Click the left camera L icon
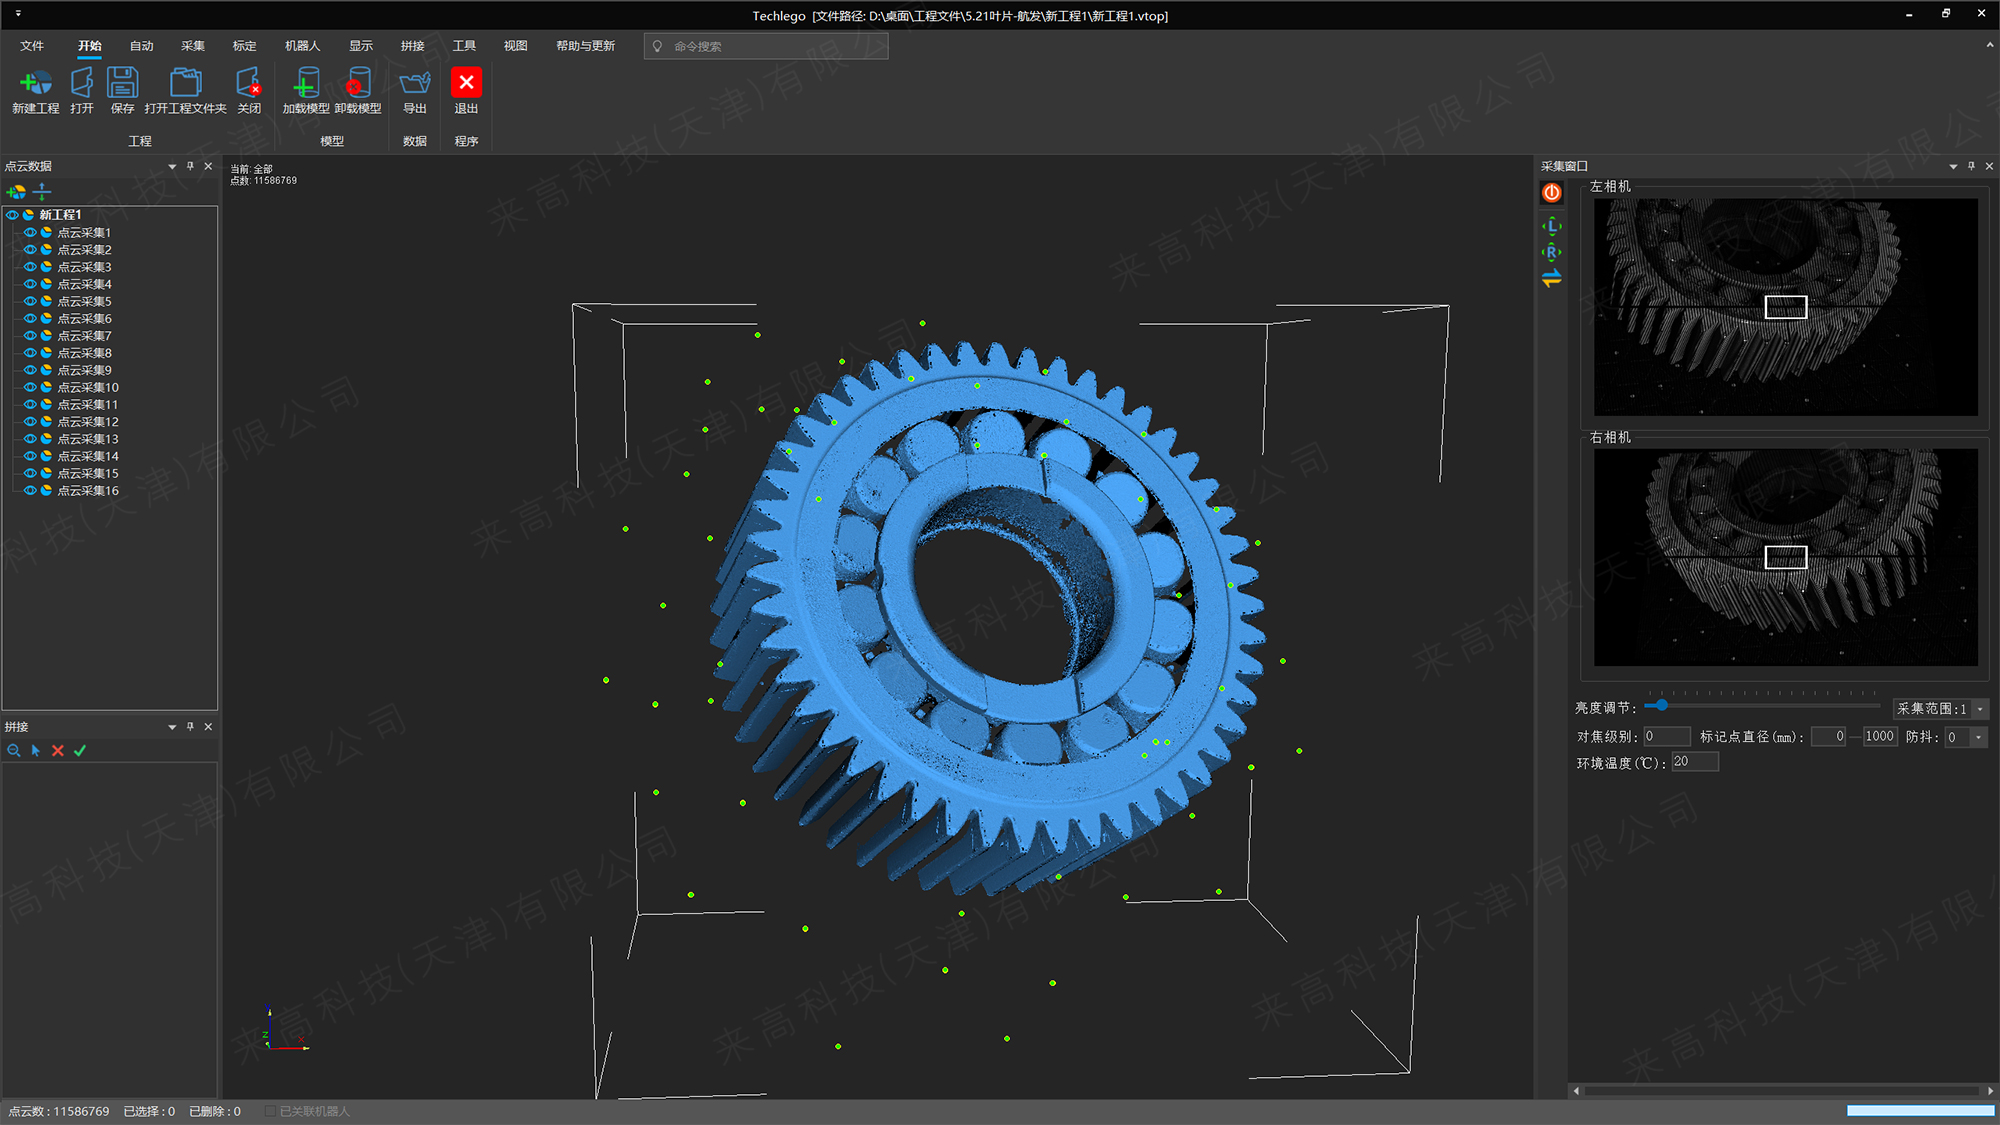The image size is (2000, 1125). point(1551,226)
